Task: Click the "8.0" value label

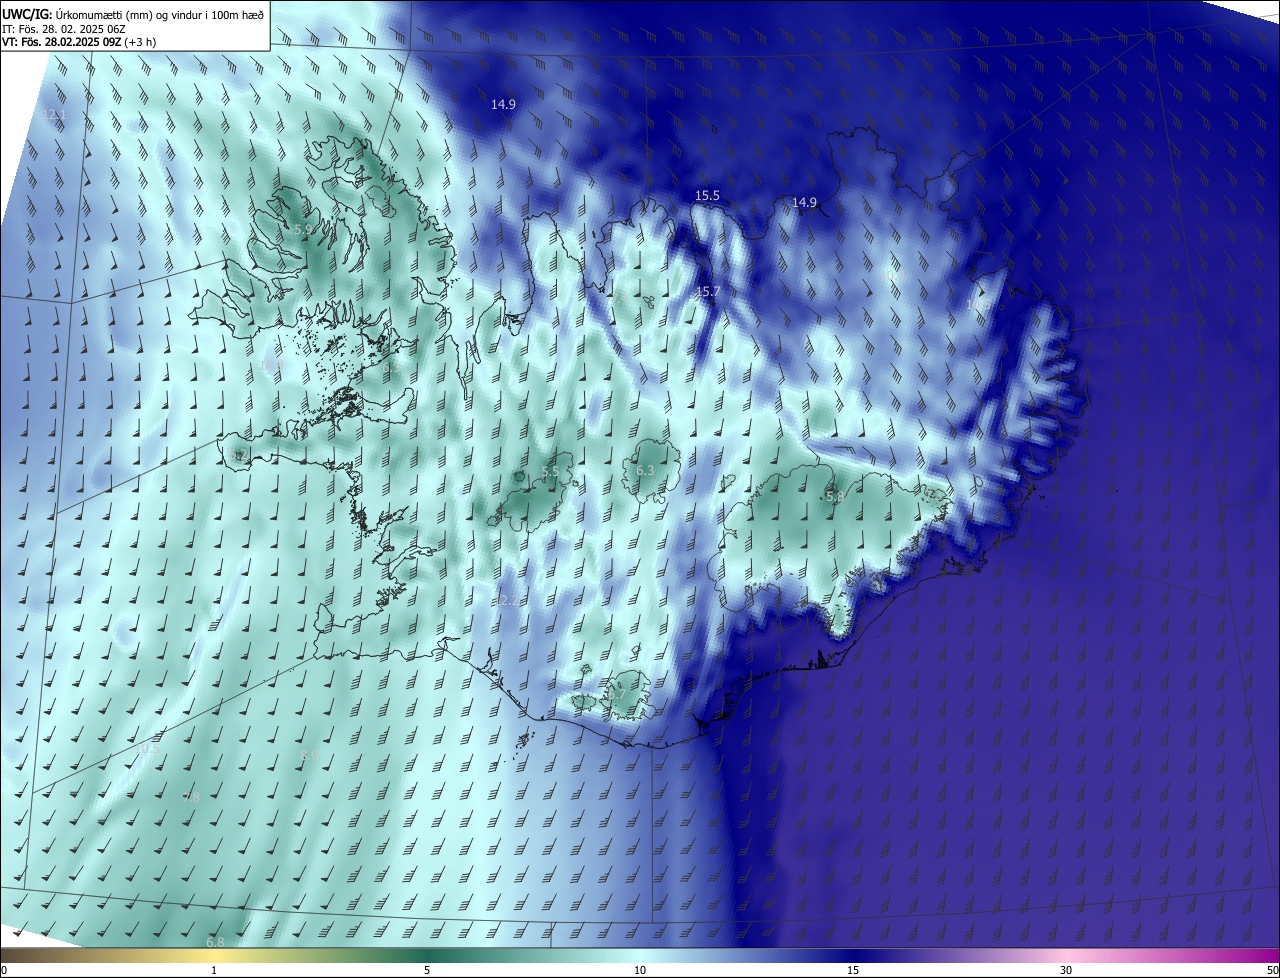Action: (x=309, y=756)
